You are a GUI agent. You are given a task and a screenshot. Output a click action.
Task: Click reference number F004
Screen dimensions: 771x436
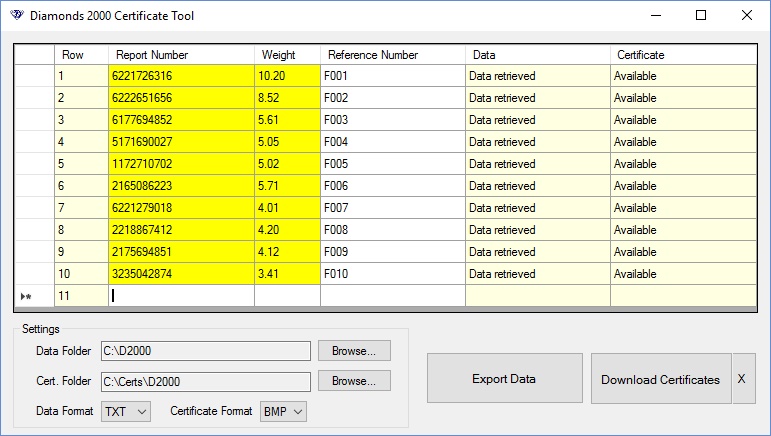point(392,142)
